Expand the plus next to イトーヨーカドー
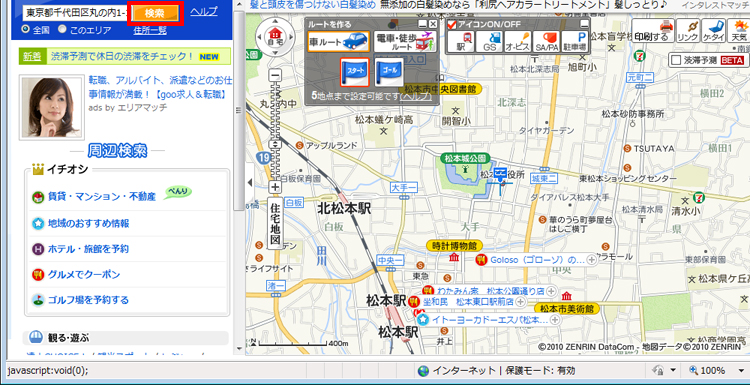 pyautogui.click(x=555, y=319)
